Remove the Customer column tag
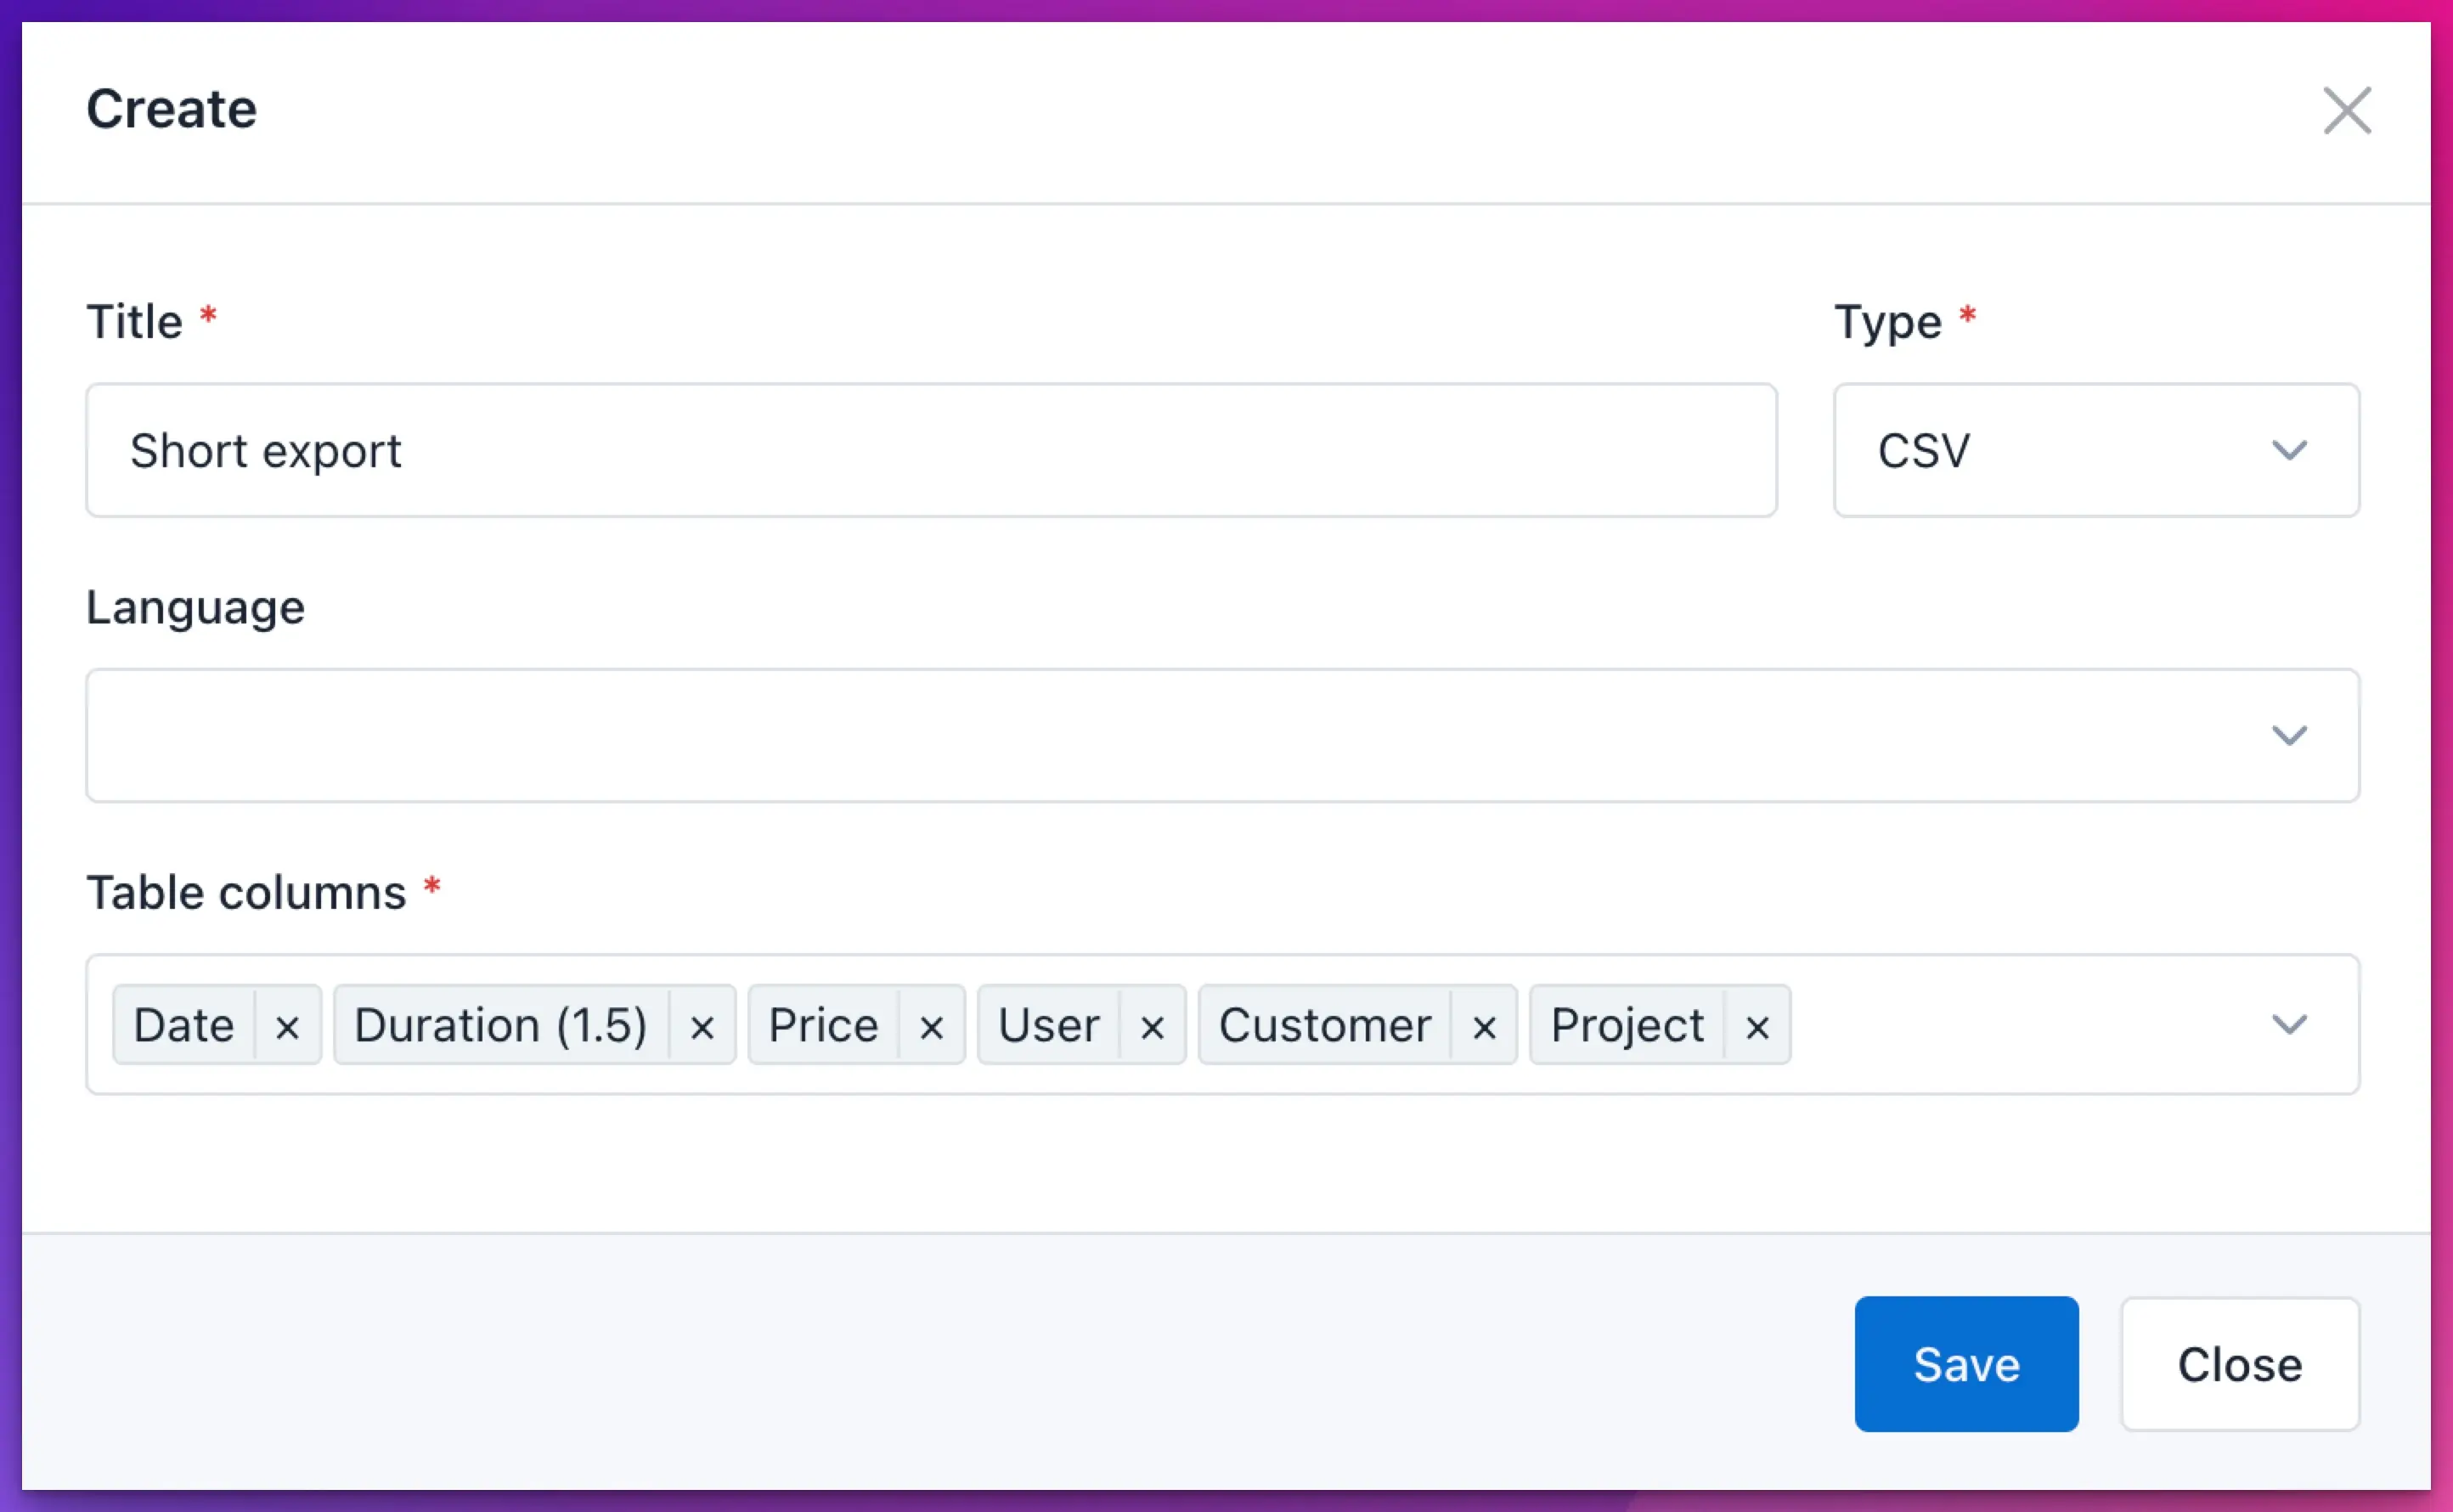Screen dimensions: 2453x1512 [x=1484, y=1026]
